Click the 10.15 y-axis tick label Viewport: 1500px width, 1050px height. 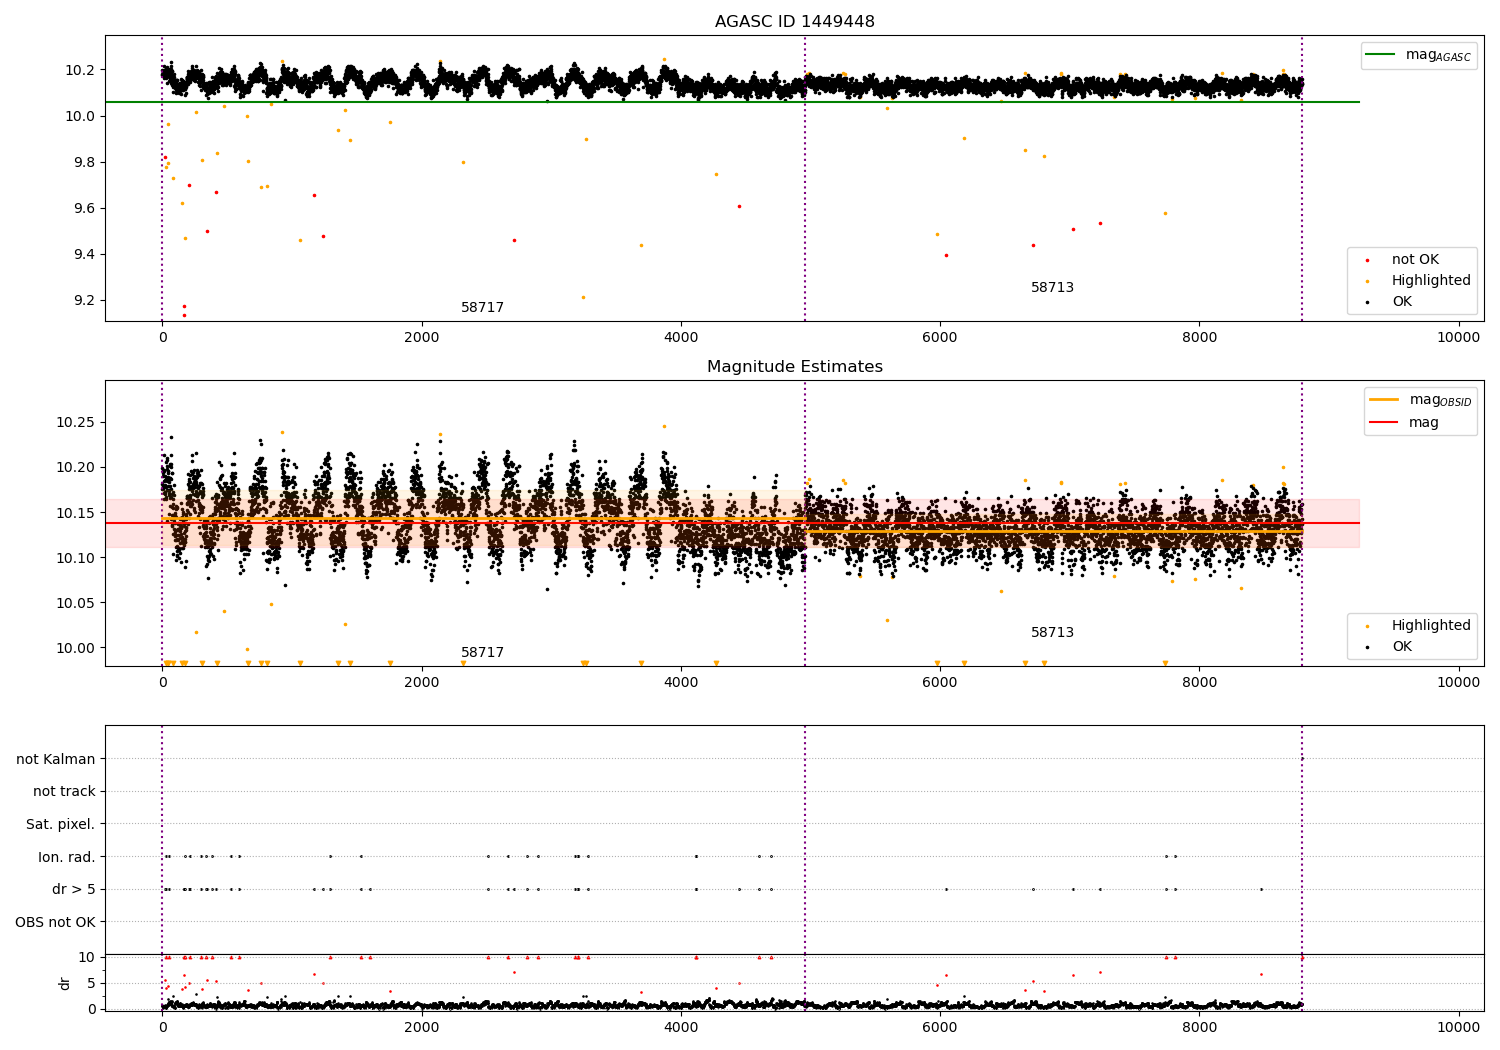point(76,513)
